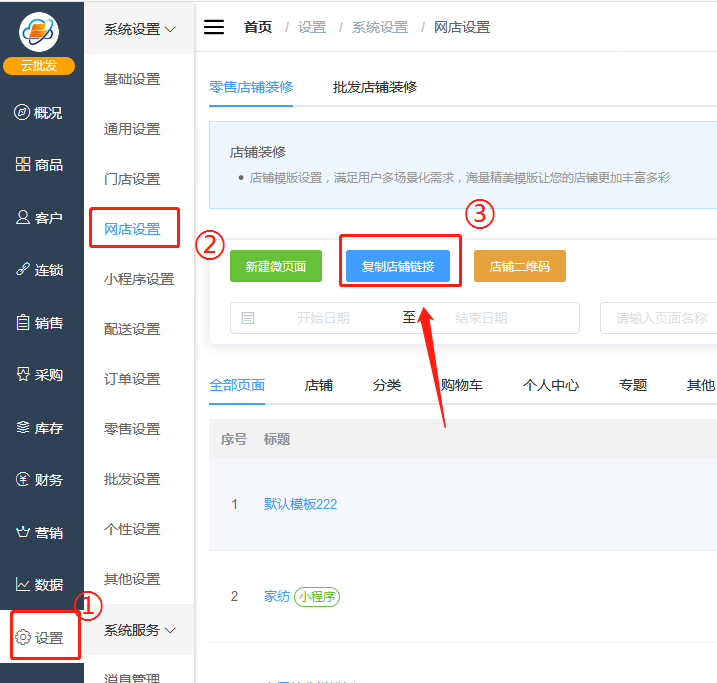
Task: Open the 财务 finance sidebar icon
Action: coord(22,479)
